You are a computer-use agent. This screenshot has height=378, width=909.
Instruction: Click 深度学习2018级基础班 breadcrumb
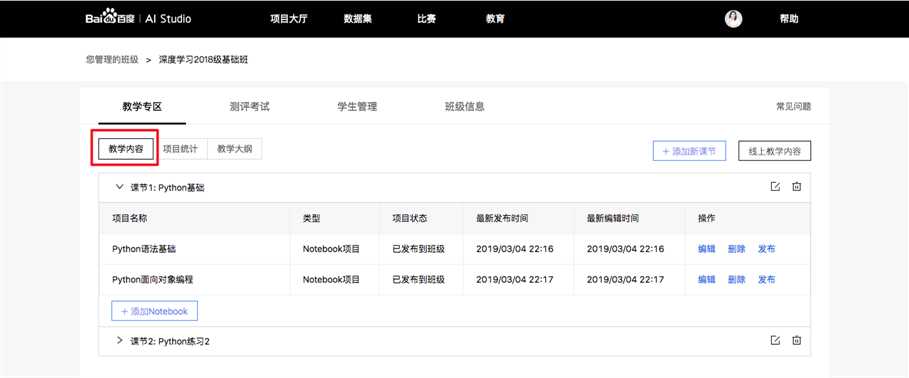point(203,59)
